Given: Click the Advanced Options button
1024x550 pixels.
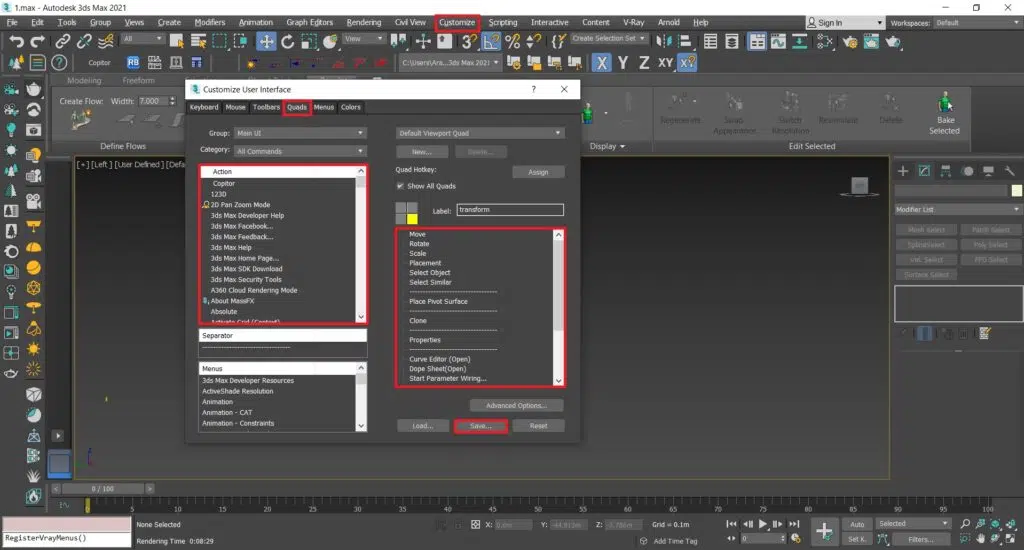Looking at the screenshot, I should (x=516, y=406).
